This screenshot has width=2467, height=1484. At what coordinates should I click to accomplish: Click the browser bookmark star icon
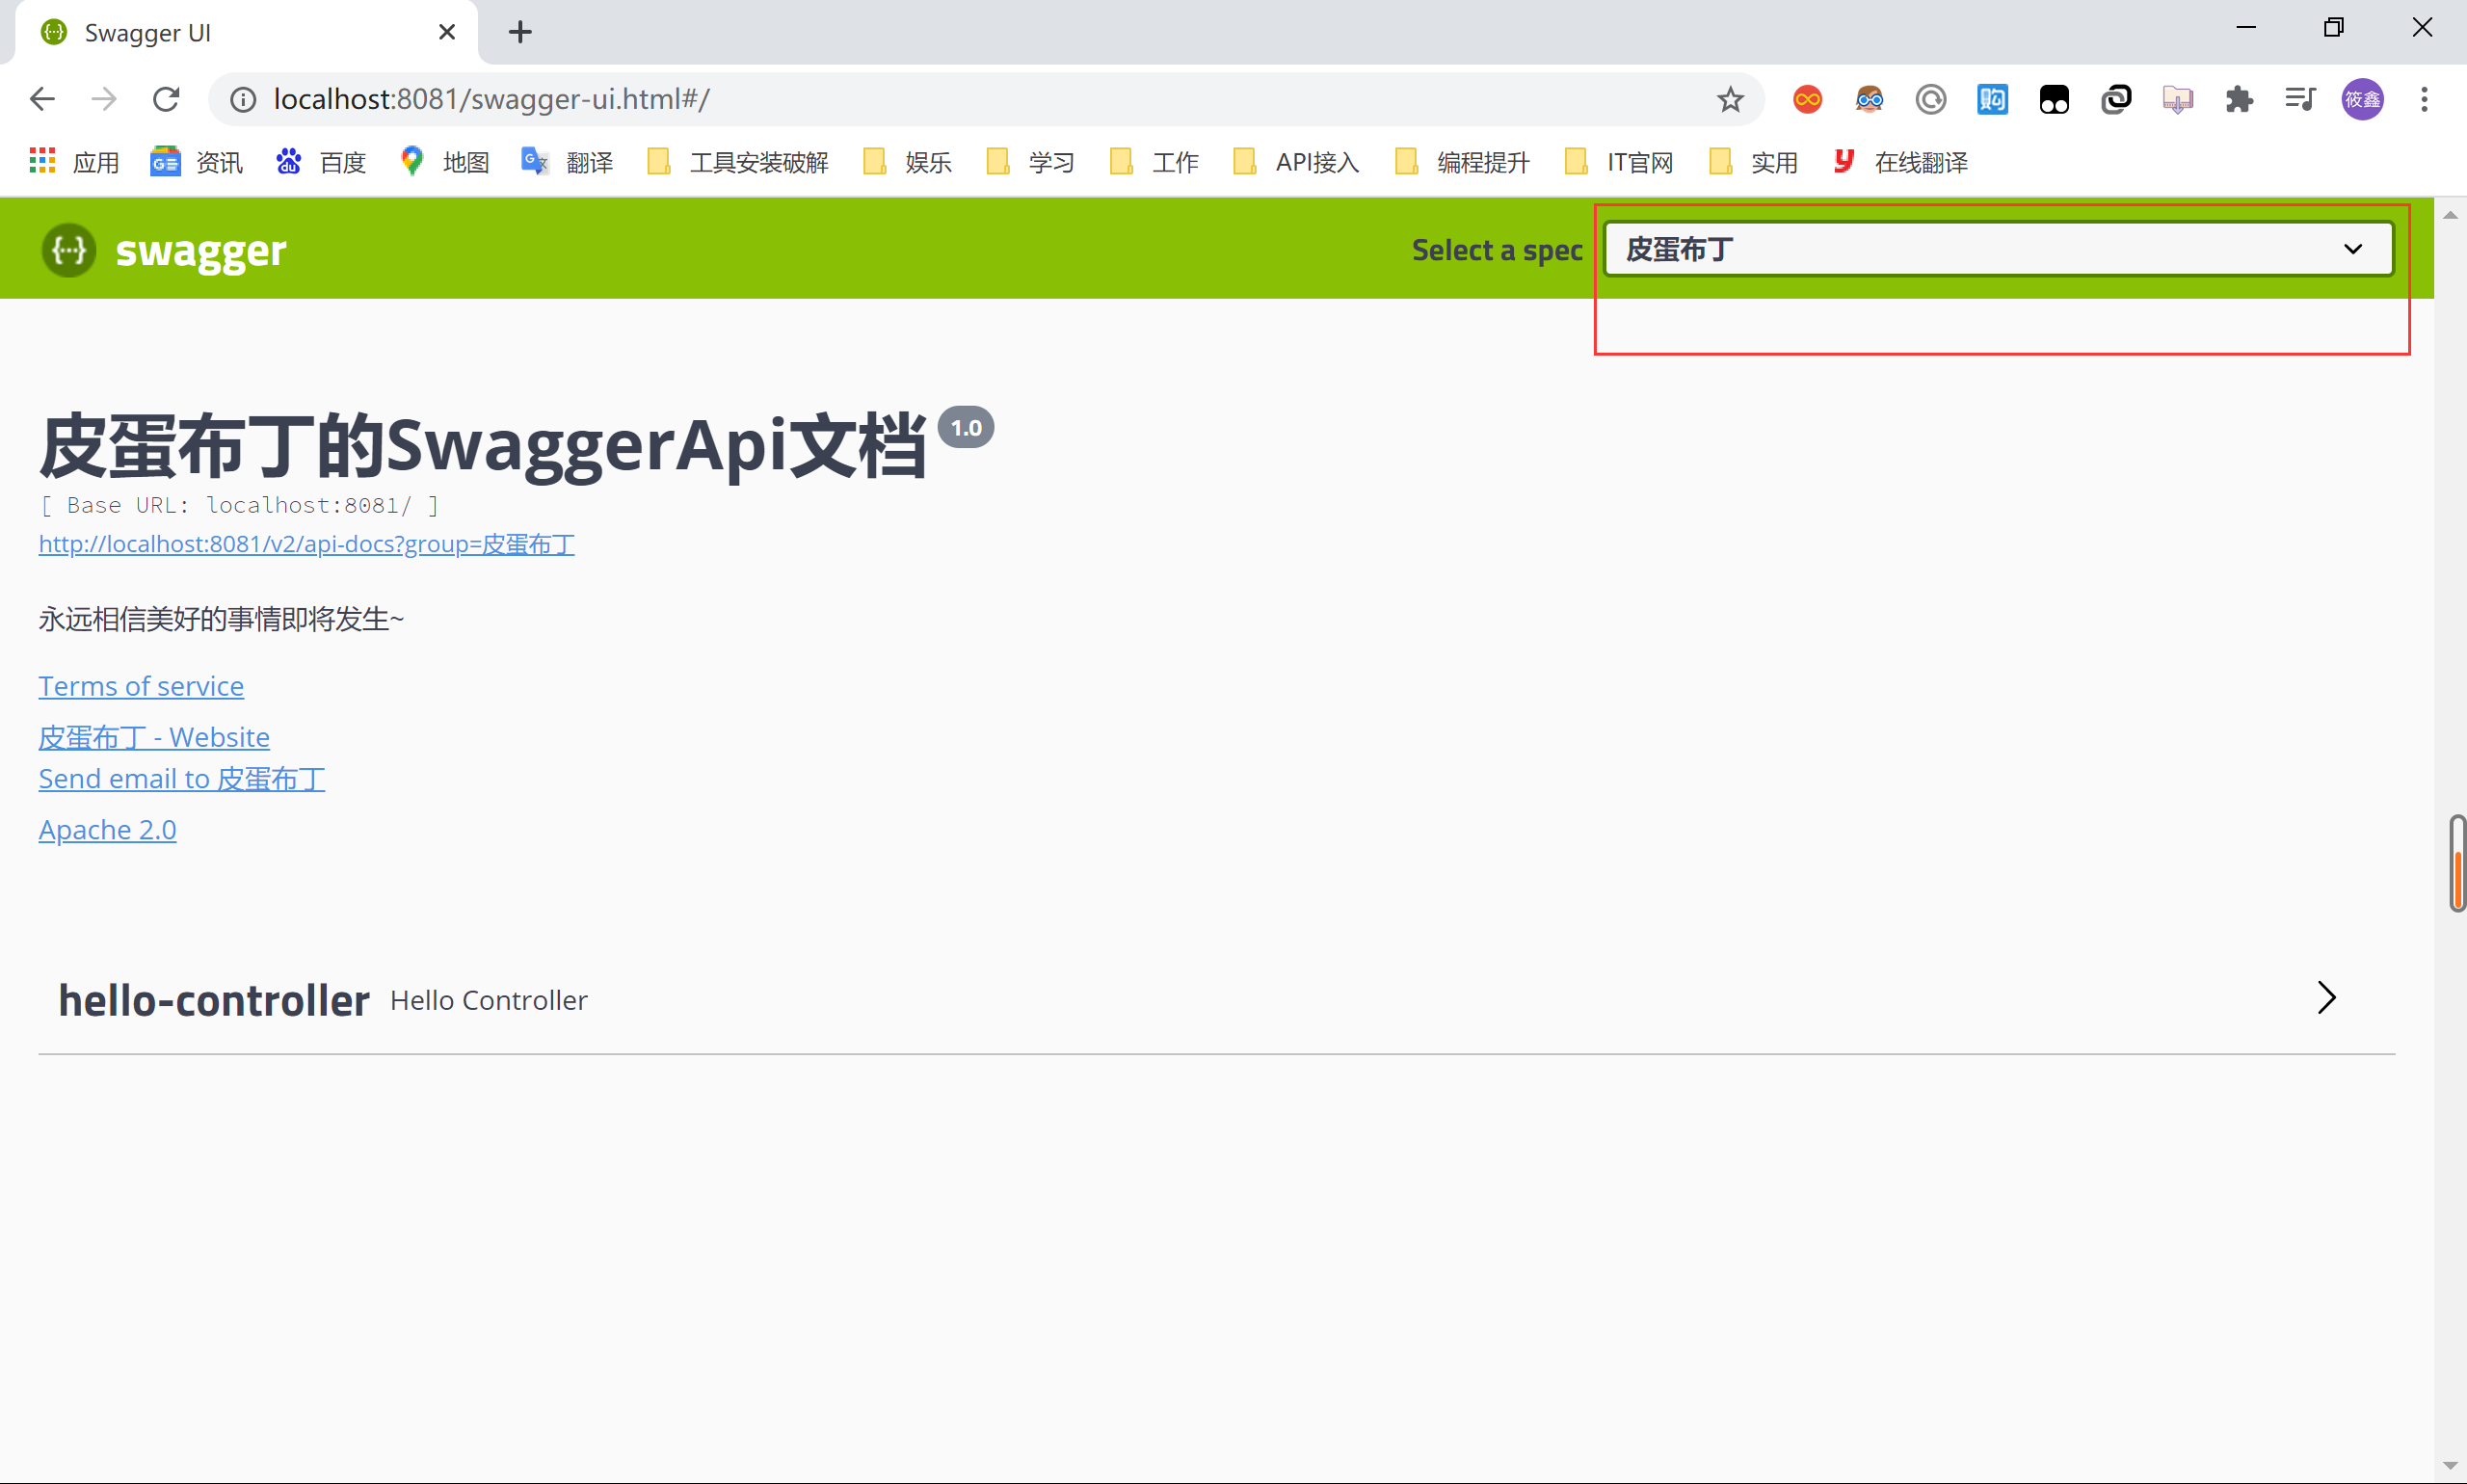click(x=1729, y=97)
